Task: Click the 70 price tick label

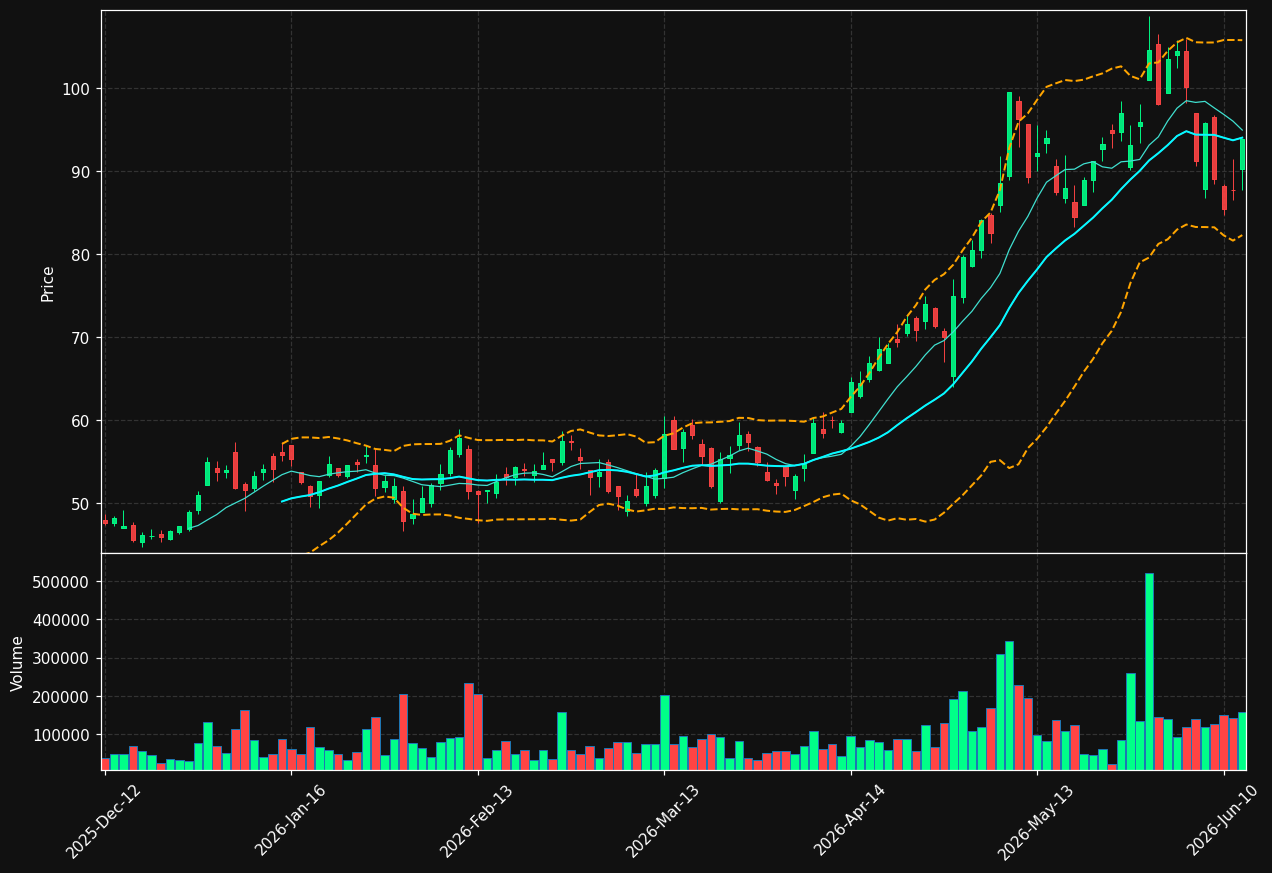Action: 80,338
